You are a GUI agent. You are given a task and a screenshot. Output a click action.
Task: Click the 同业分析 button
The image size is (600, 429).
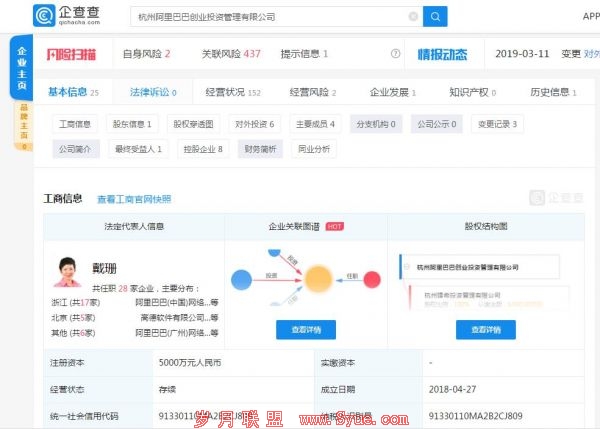(x=314, y=149)
